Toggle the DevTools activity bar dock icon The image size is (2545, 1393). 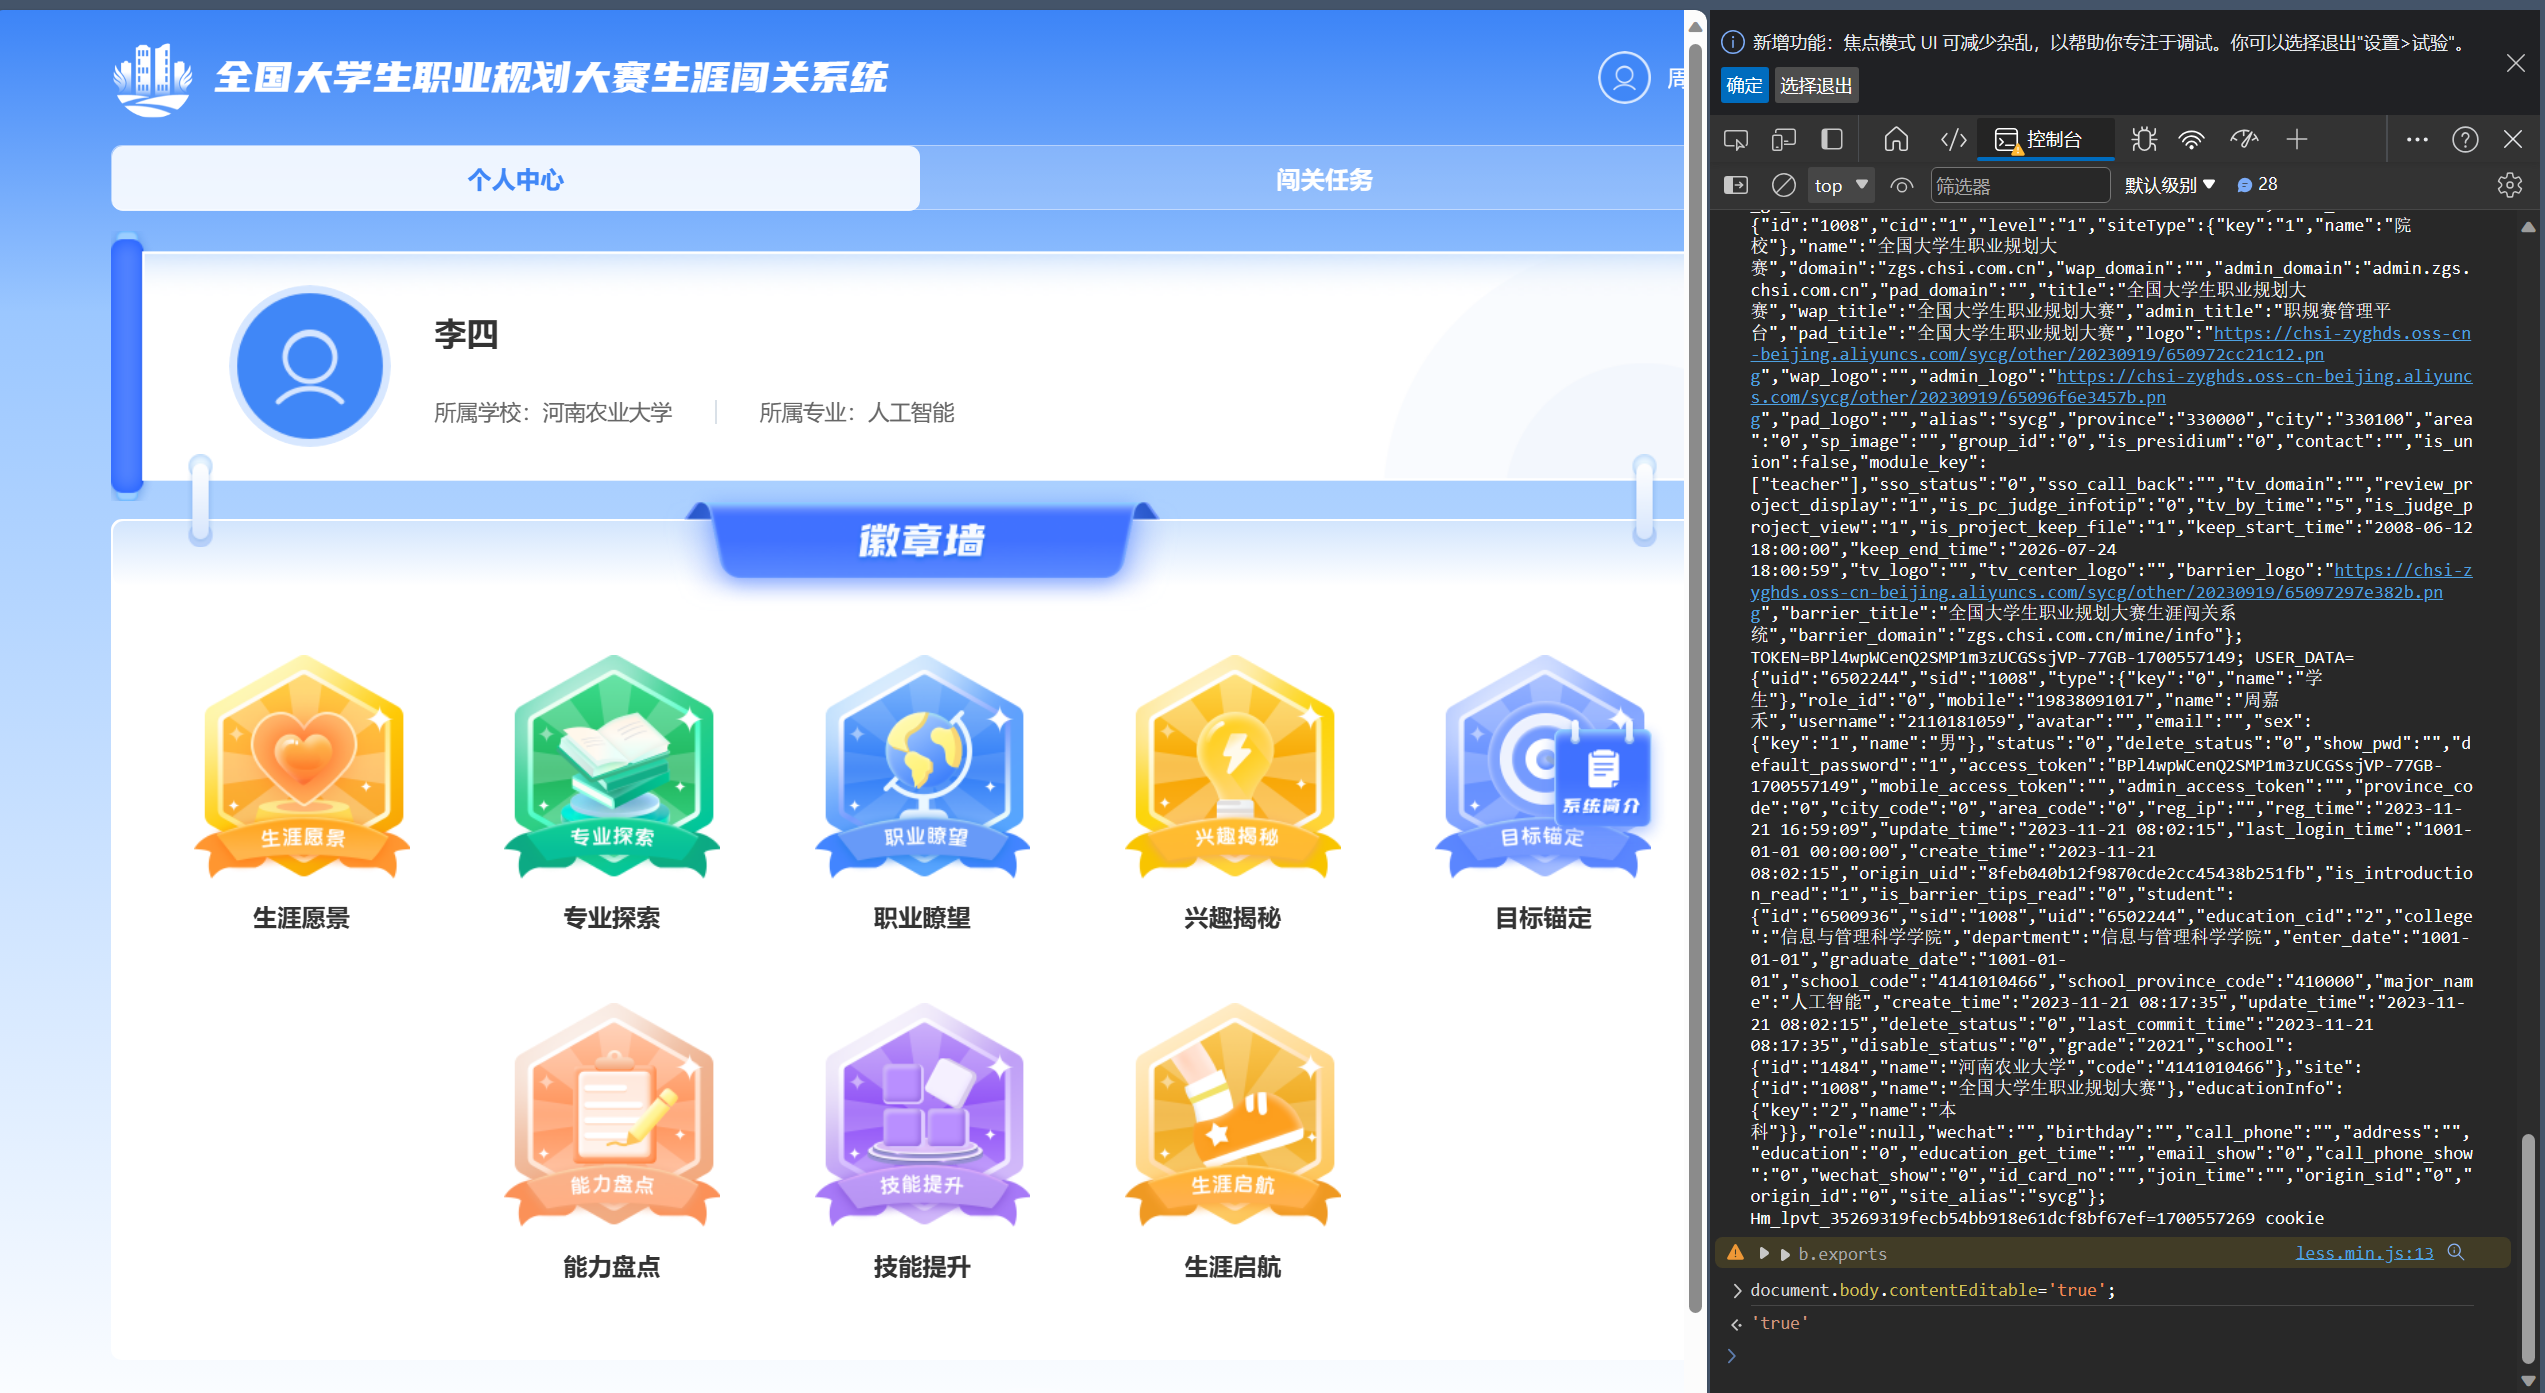(x=1832, y=140)
